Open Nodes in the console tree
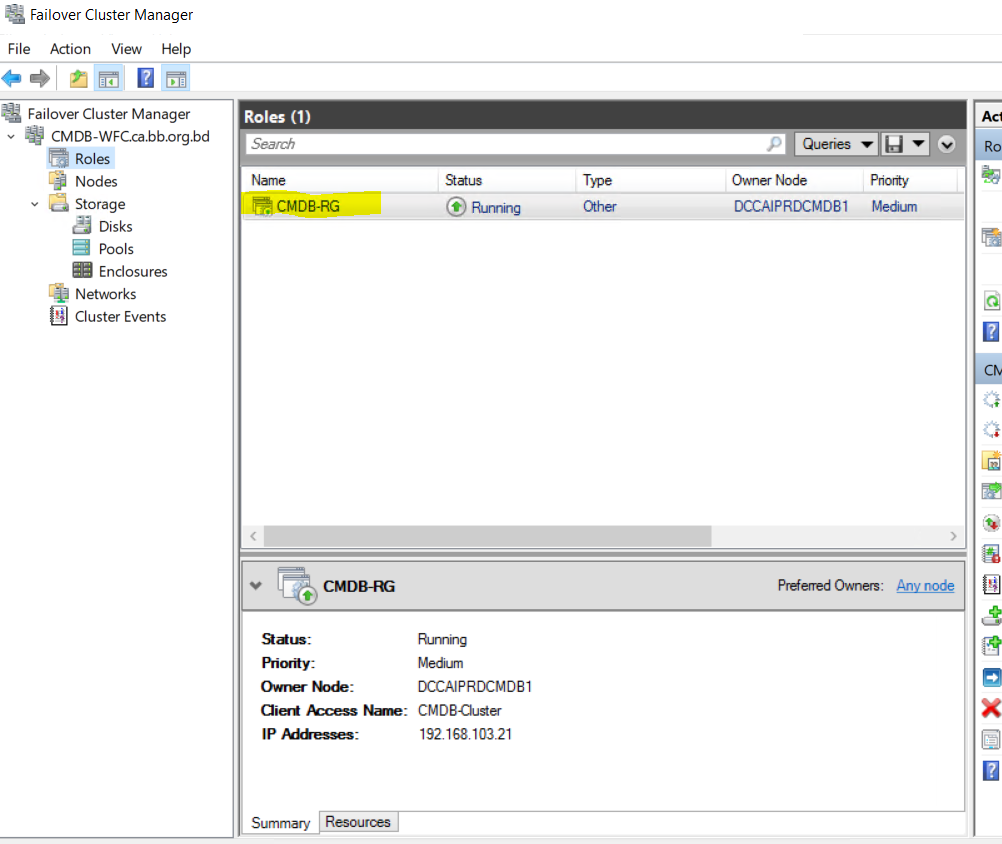This screenshot has height=844, width=1002. 96,181
